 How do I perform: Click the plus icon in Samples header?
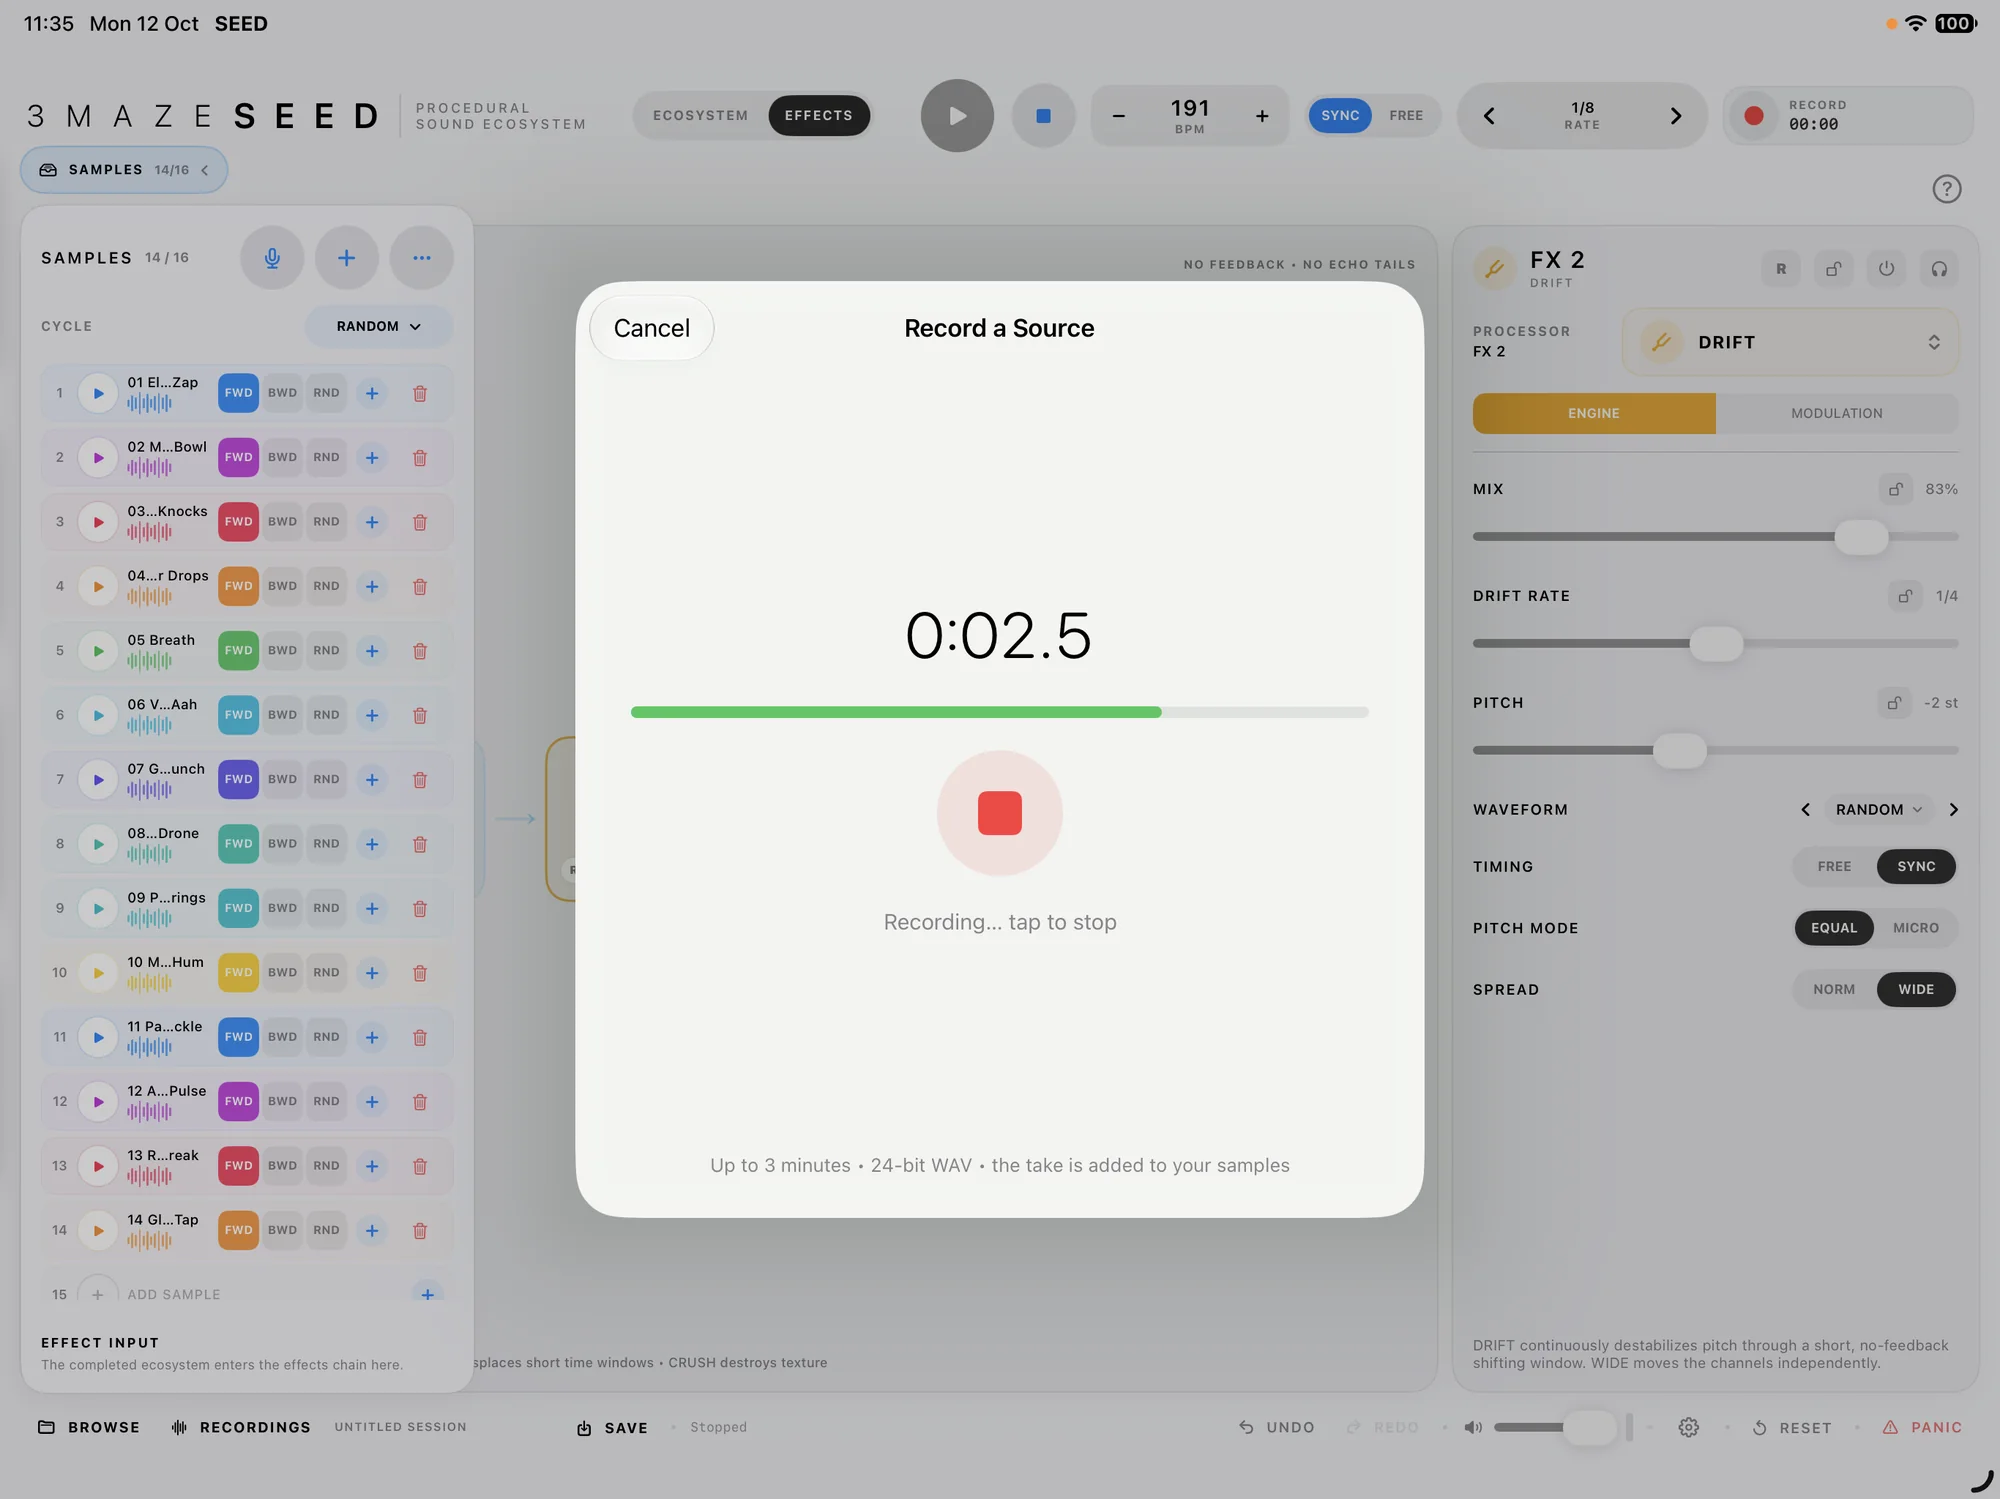click(346, 258)
